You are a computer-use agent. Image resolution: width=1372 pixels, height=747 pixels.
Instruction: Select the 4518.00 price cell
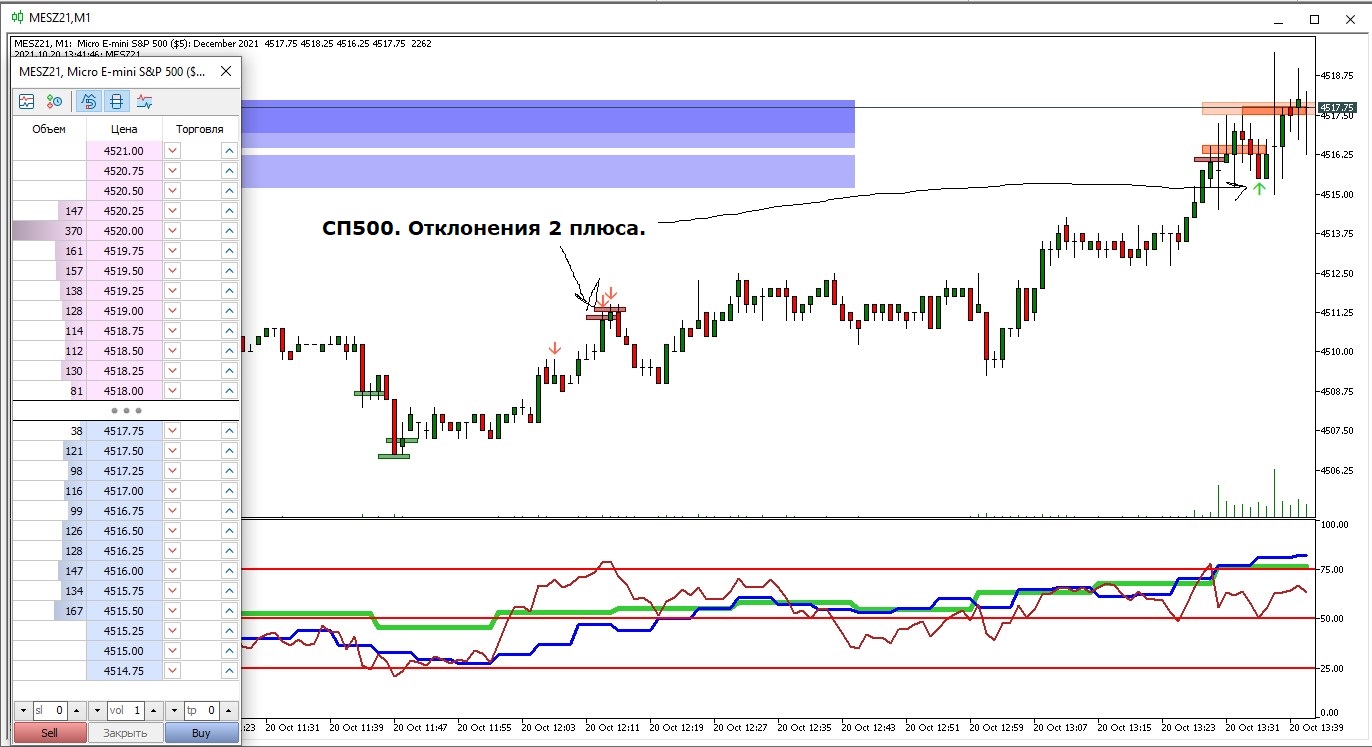click(124, 391)
